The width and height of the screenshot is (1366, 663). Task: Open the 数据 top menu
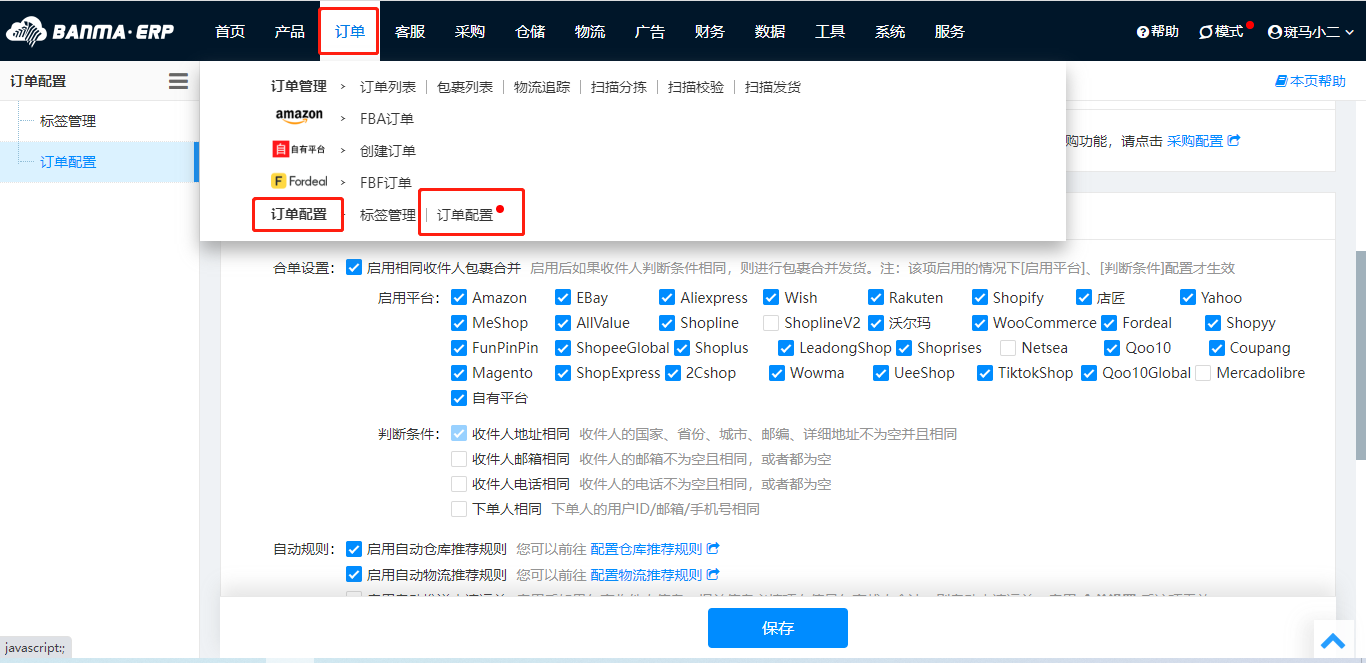pos(770,31)
